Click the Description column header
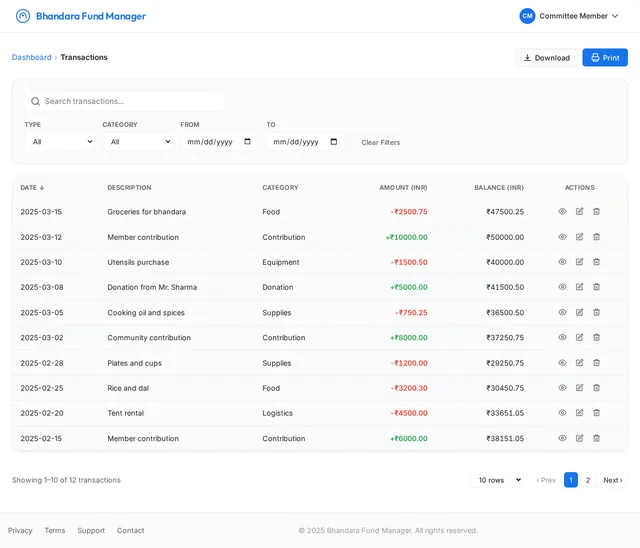This screenshot has height=548, width=640. click(129, 187)
